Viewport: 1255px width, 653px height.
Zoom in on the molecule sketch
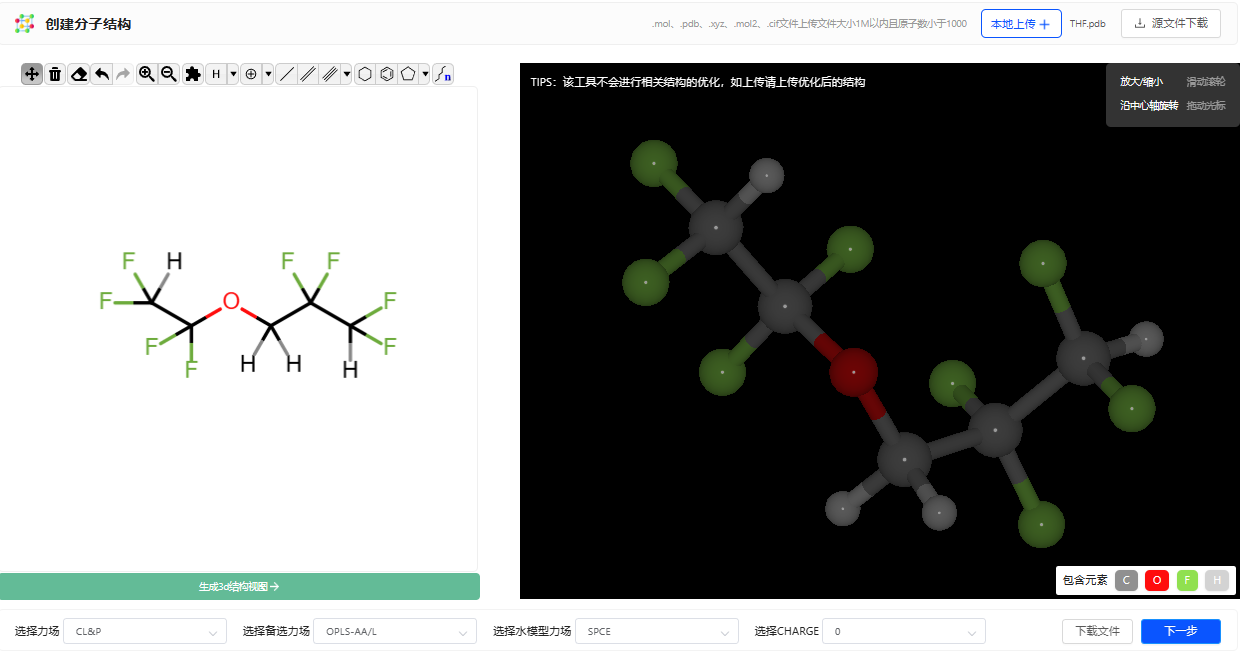pos(147,74)
